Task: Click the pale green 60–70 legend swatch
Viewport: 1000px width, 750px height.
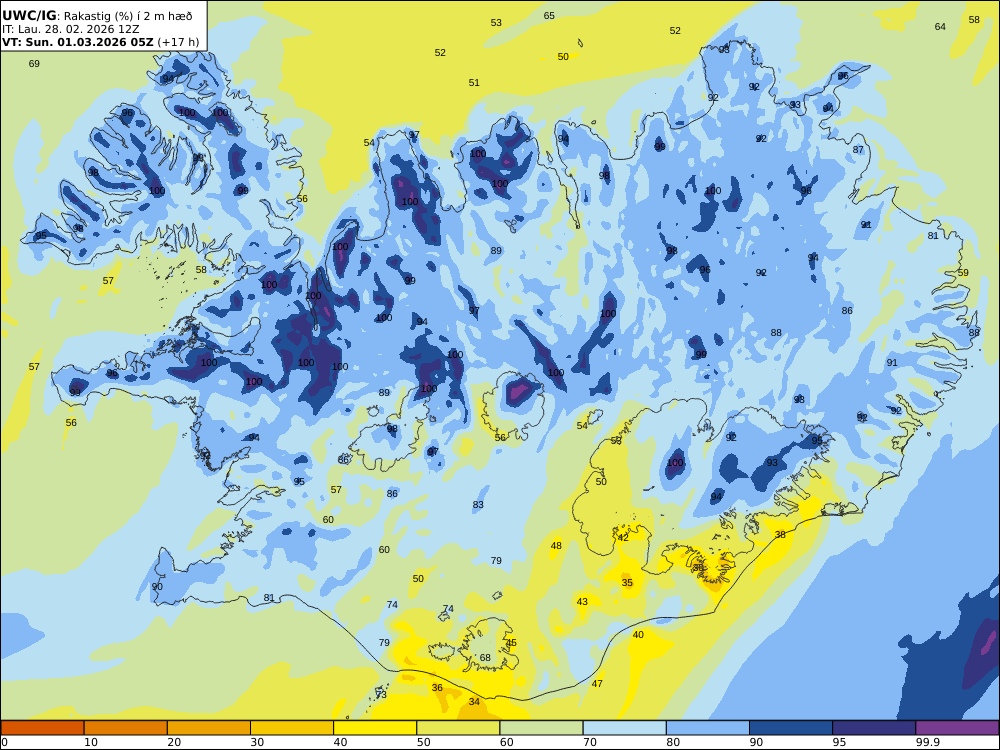Action: 541,728
